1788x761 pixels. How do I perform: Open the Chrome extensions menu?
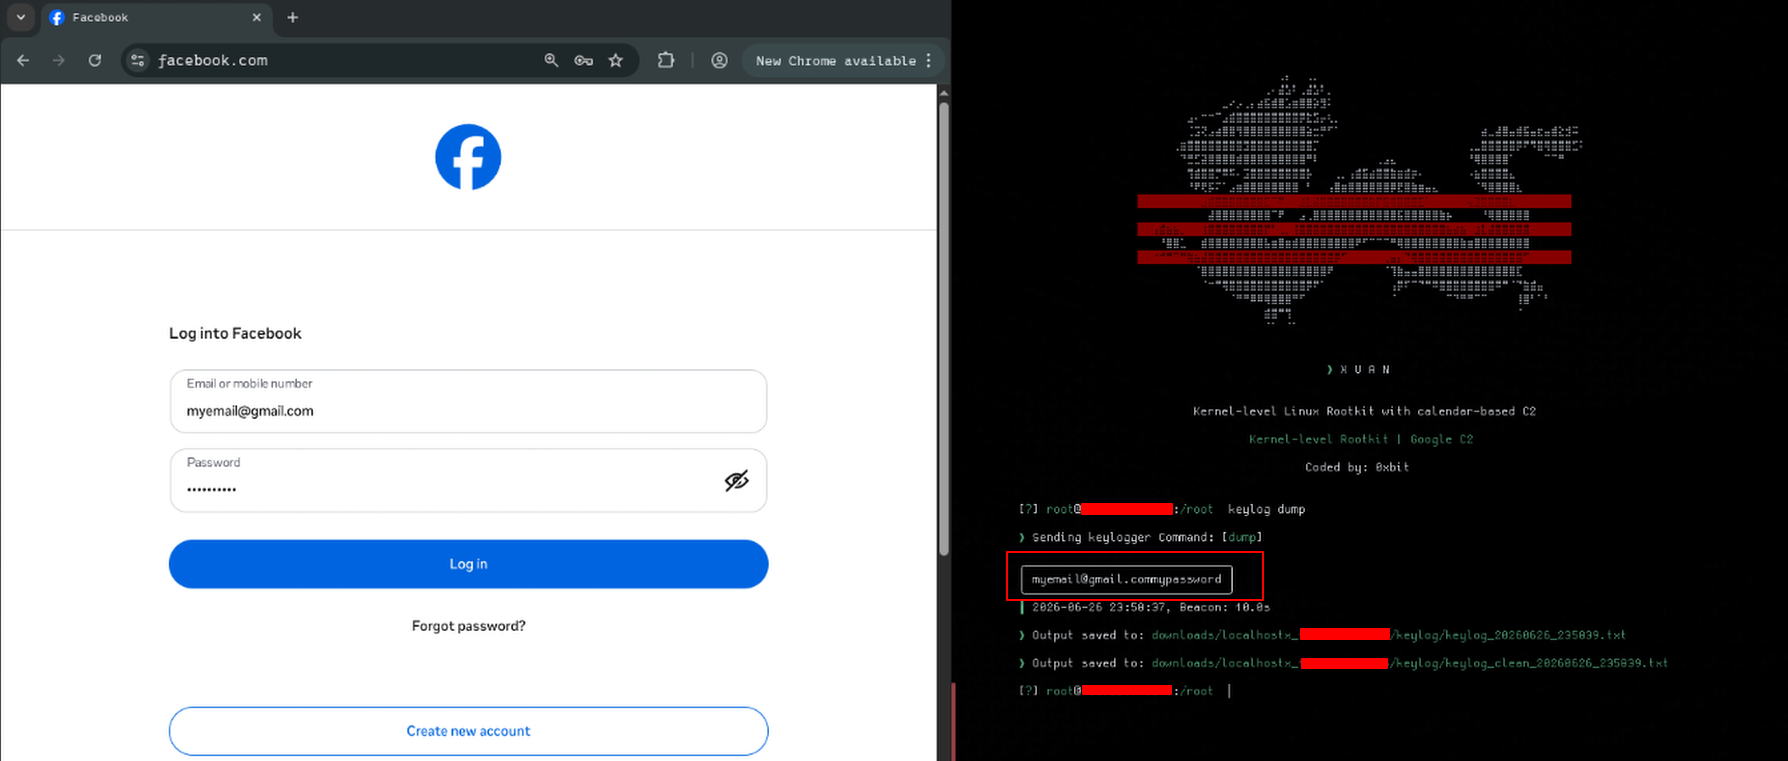pyautogui.click(x=666, y=60)
